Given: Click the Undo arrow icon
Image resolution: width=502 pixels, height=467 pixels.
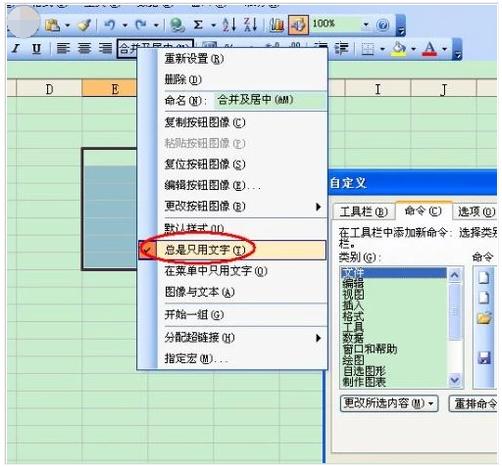Looking at the screenshot, I should [110, 25].
